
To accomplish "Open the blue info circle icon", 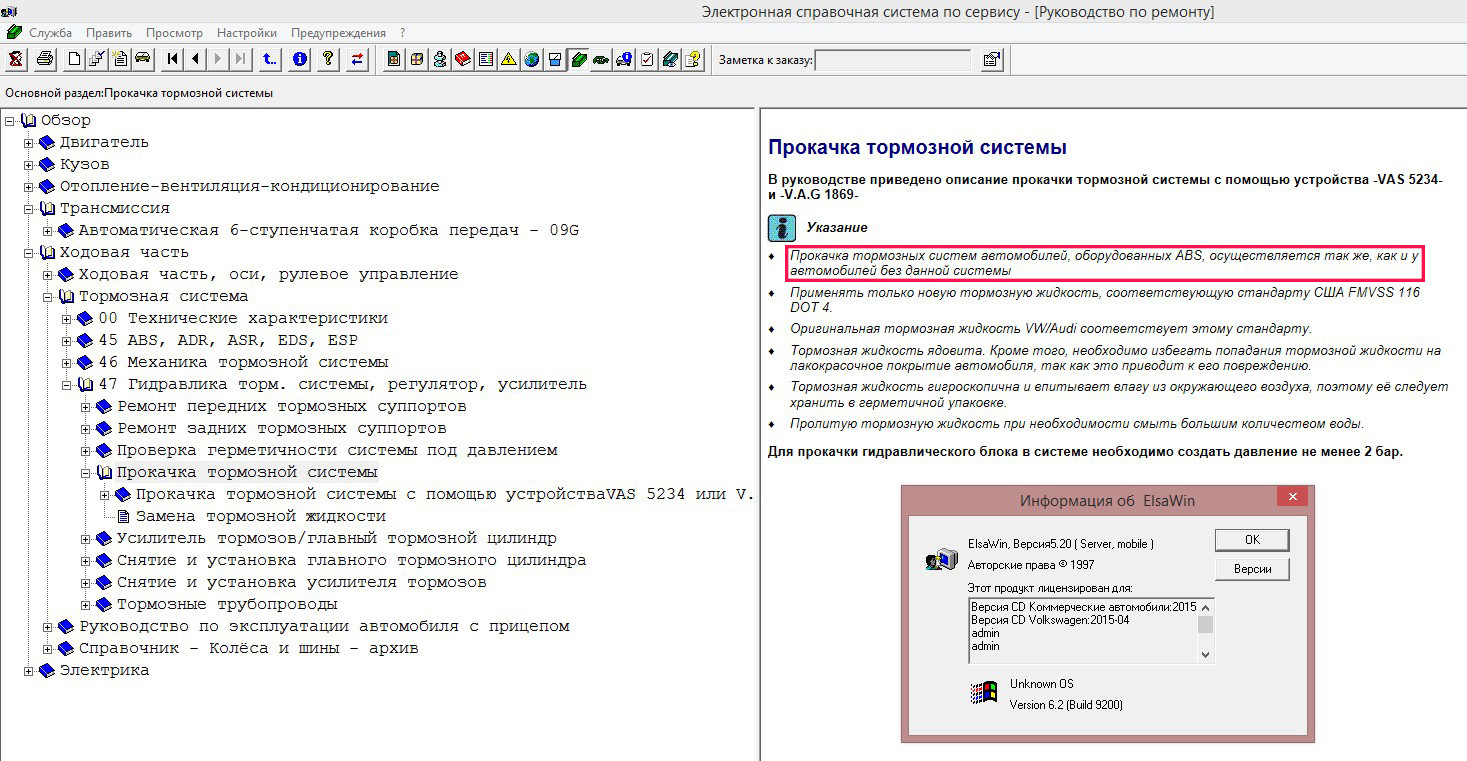I will tap(299, 59).
